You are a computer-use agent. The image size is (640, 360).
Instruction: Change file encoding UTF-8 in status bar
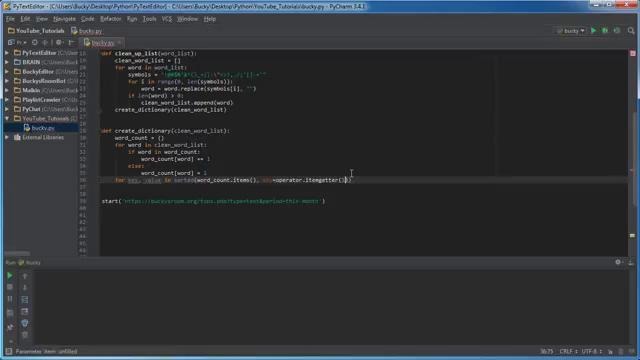tap(592, 351)
